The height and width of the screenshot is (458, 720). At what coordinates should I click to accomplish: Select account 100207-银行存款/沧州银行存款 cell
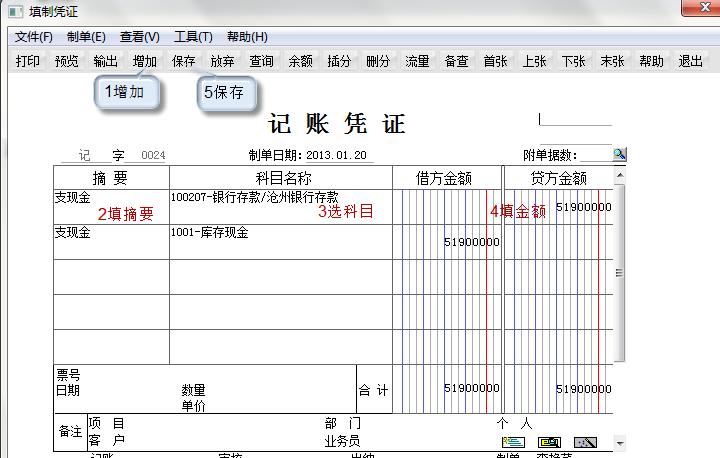pos(281,207)
